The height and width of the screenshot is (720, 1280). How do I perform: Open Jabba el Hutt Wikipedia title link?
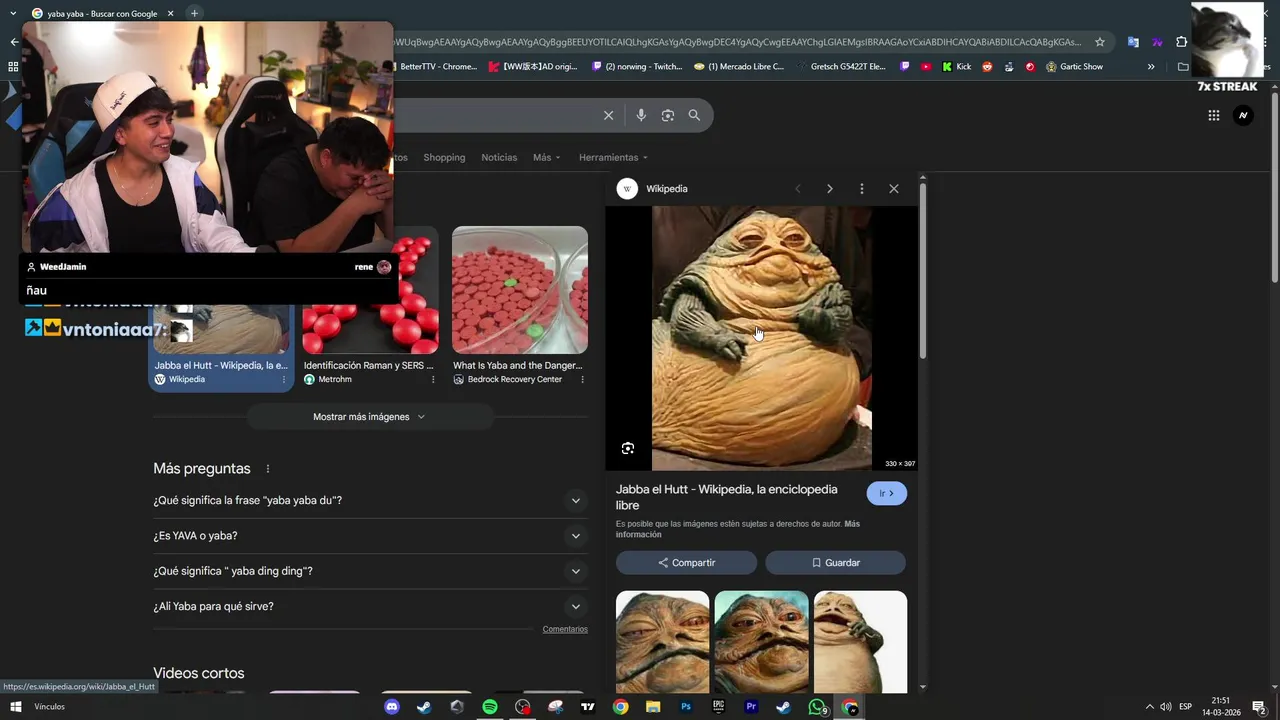pos(727,497)
